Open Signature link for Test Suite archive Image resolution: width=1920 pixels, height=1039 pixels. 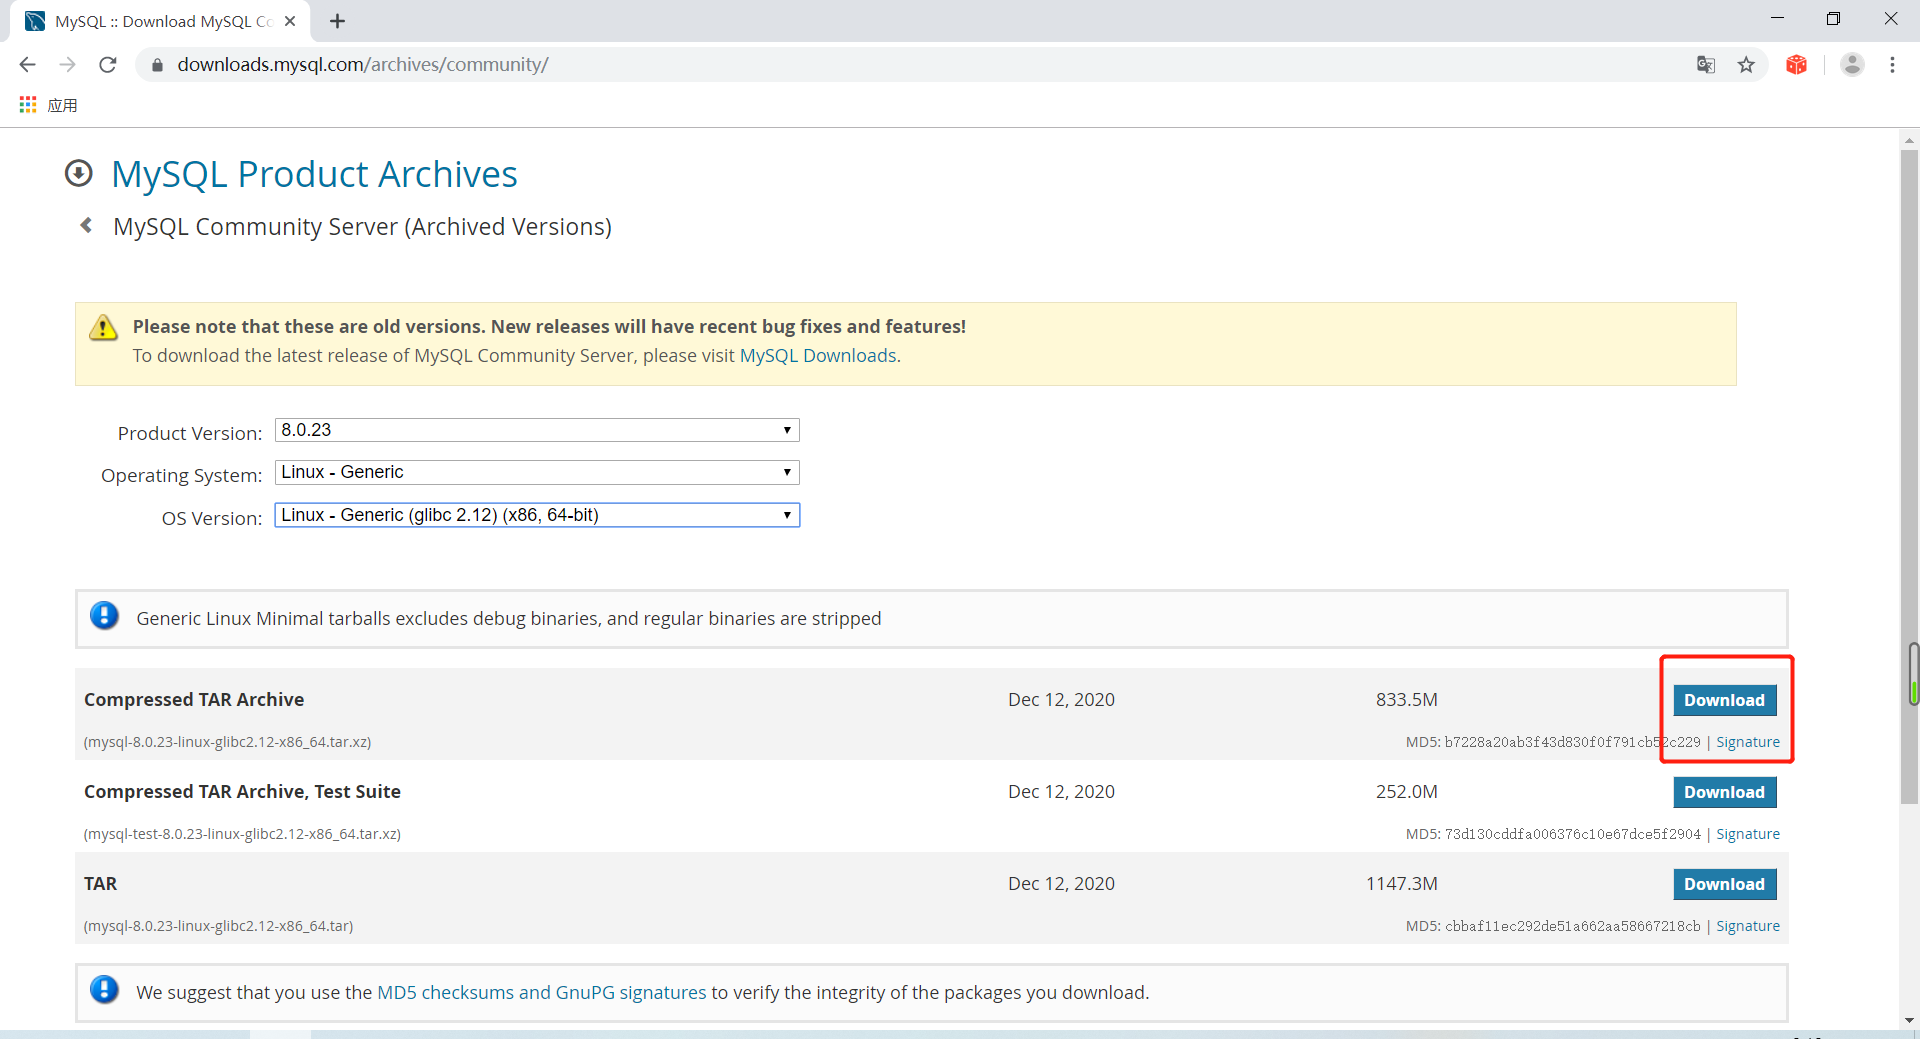pyautogui.click(x=1748, y=834)
